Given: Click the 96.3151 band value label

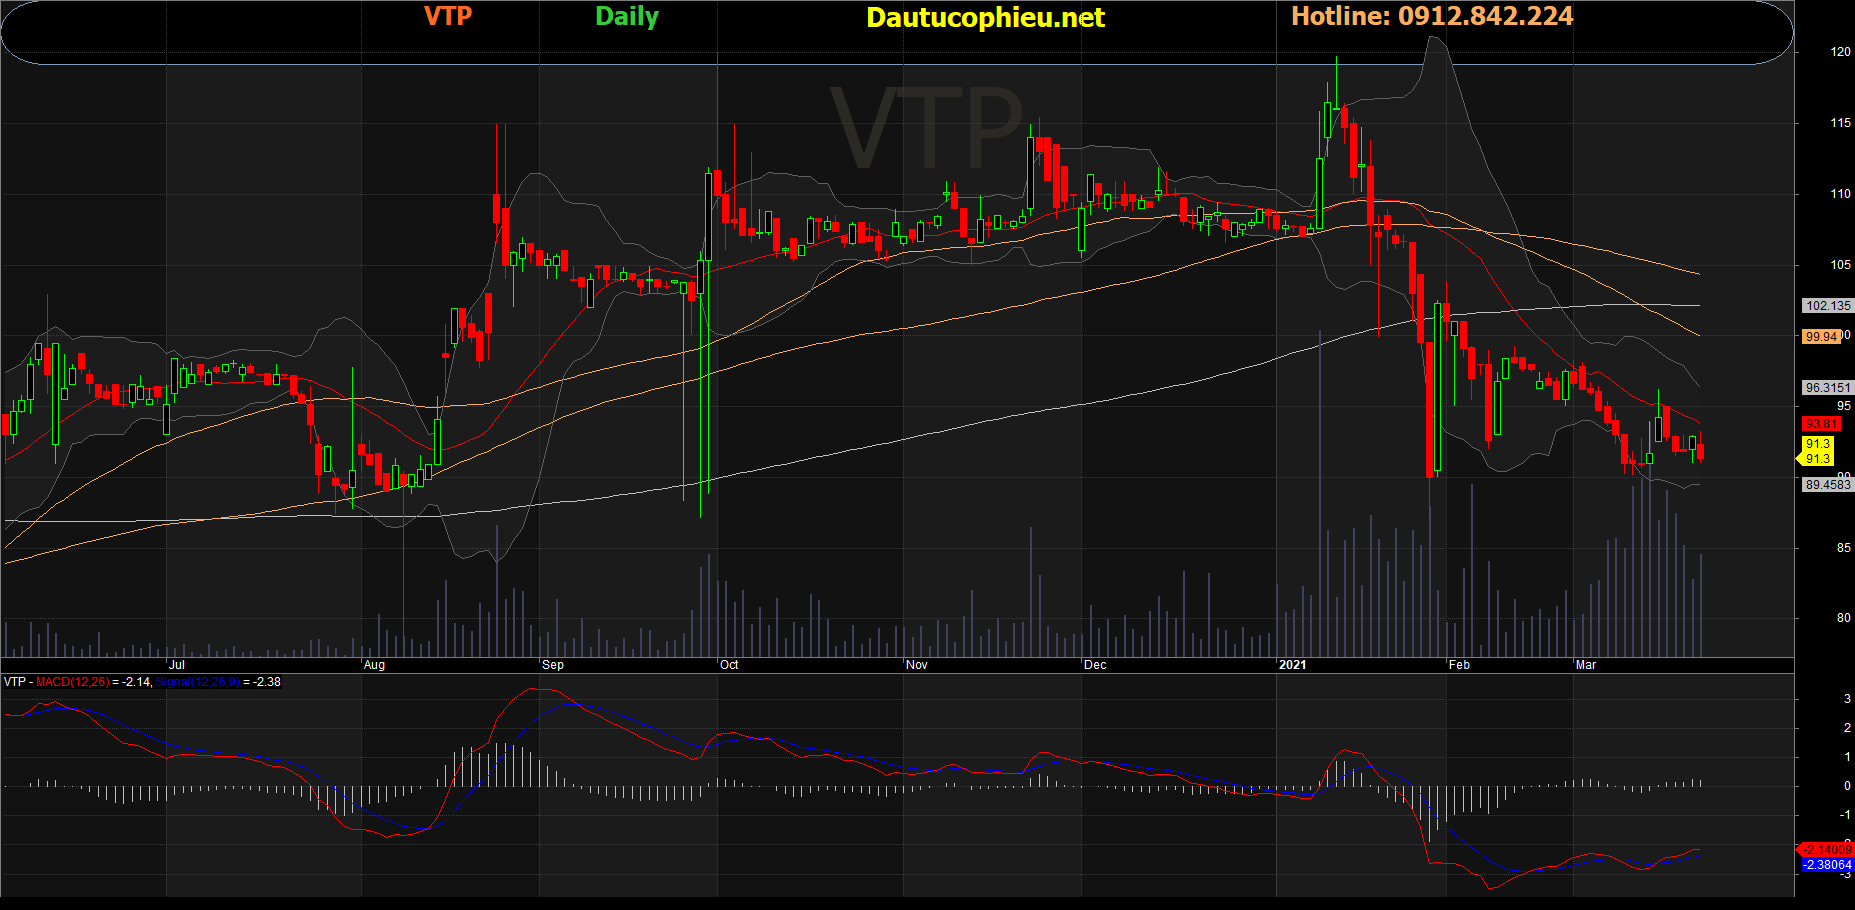Looking at the screenshot, I should click(x=1827, y=388).
